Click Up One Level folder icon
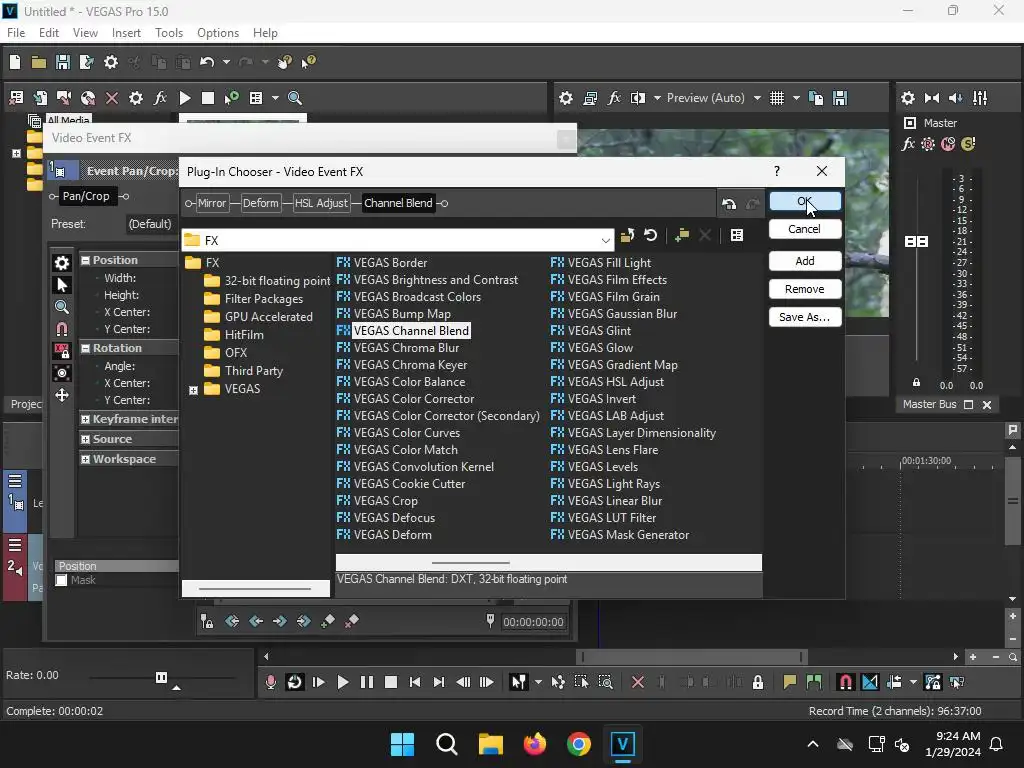This screenshot has height=768, width=1024. 627,235
